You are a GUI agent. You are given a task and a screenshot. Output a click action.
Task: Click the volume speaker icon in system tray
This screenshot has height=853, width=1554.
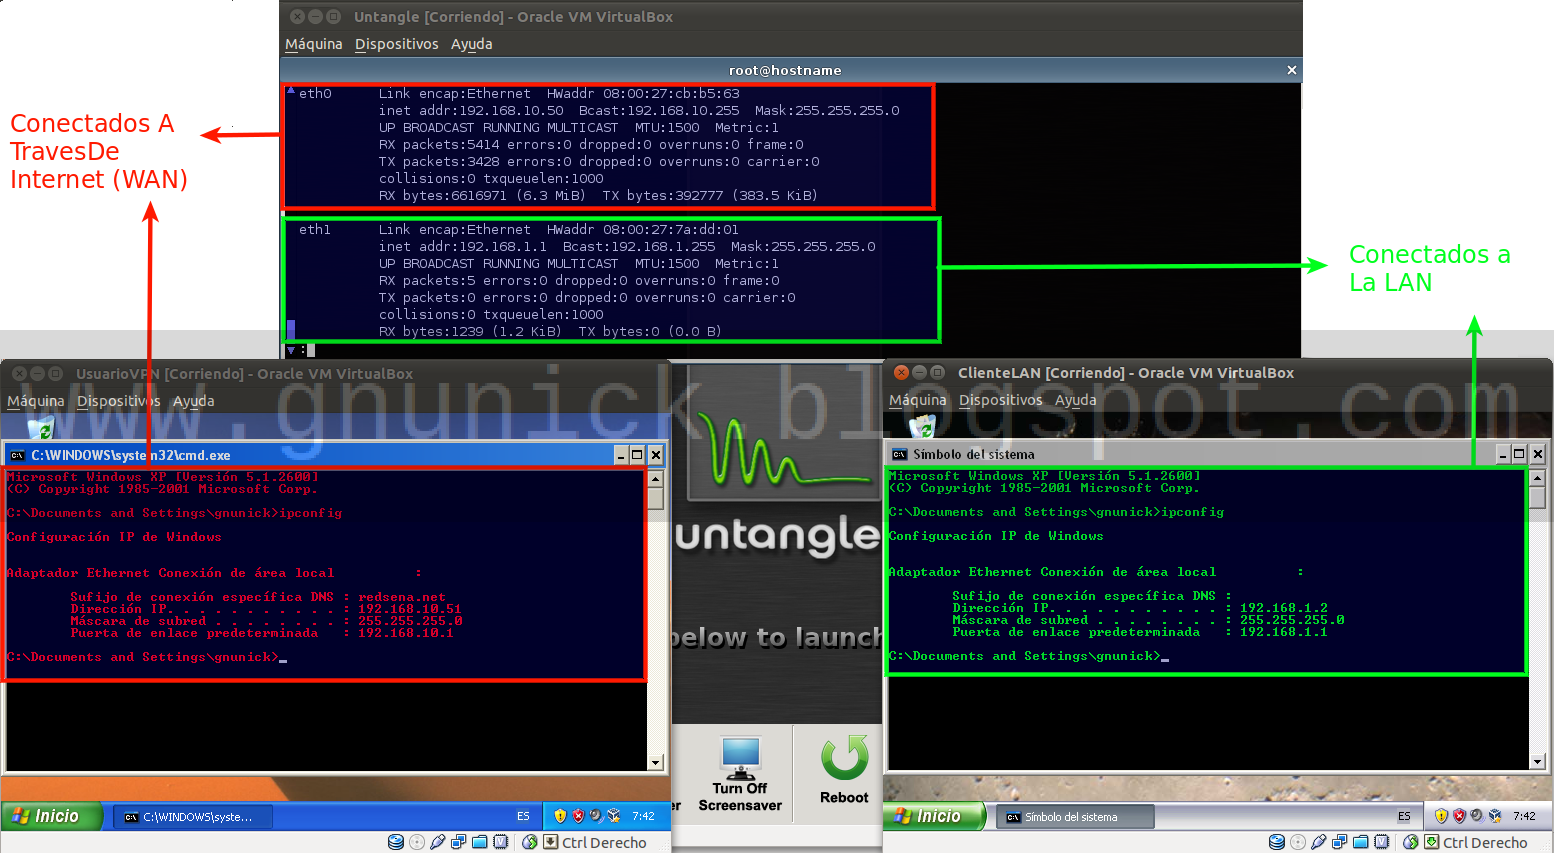(596, 816)
